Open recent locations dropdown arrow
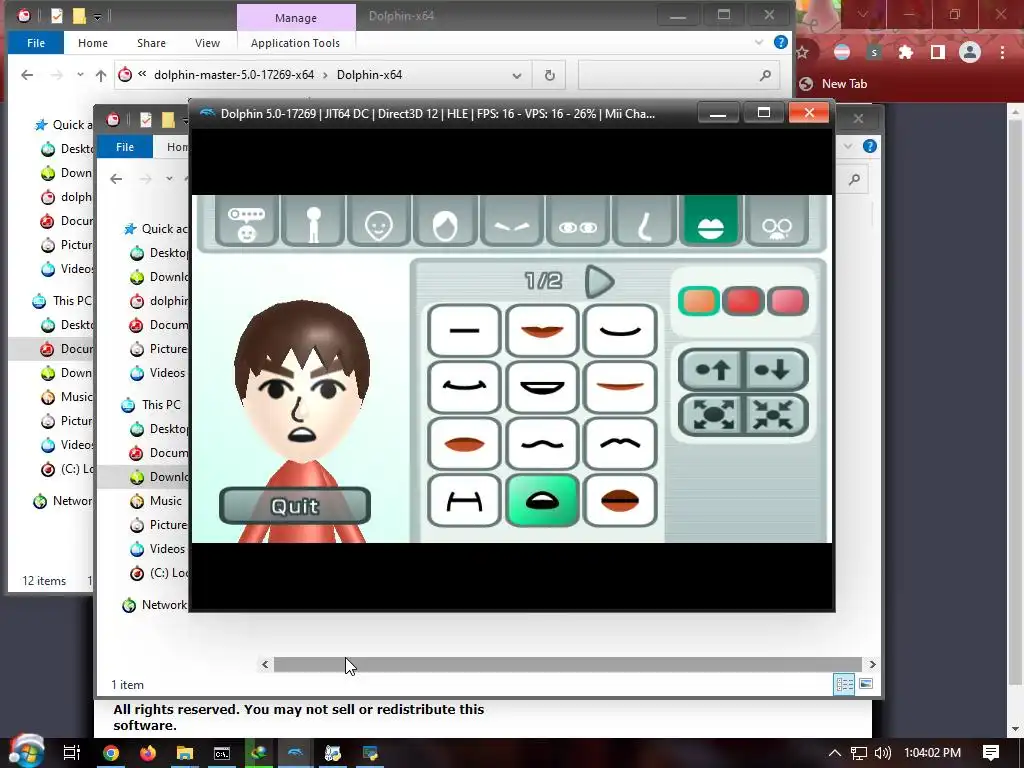This screenshot has width=1024, height=768. coord(80,75)
